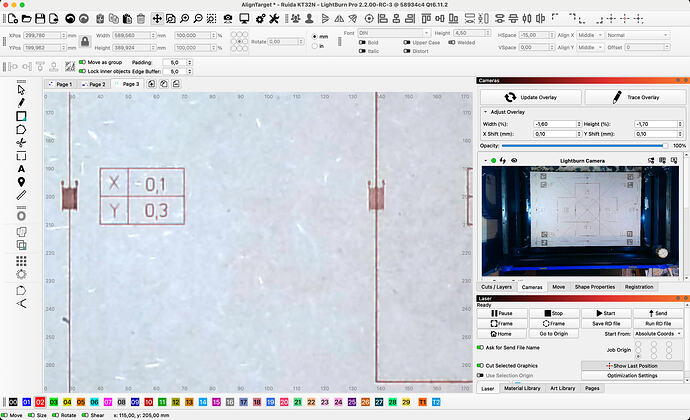This screenshot has width=690, height=420.
Task: Click the XPos input field
Action: (44, 35)
